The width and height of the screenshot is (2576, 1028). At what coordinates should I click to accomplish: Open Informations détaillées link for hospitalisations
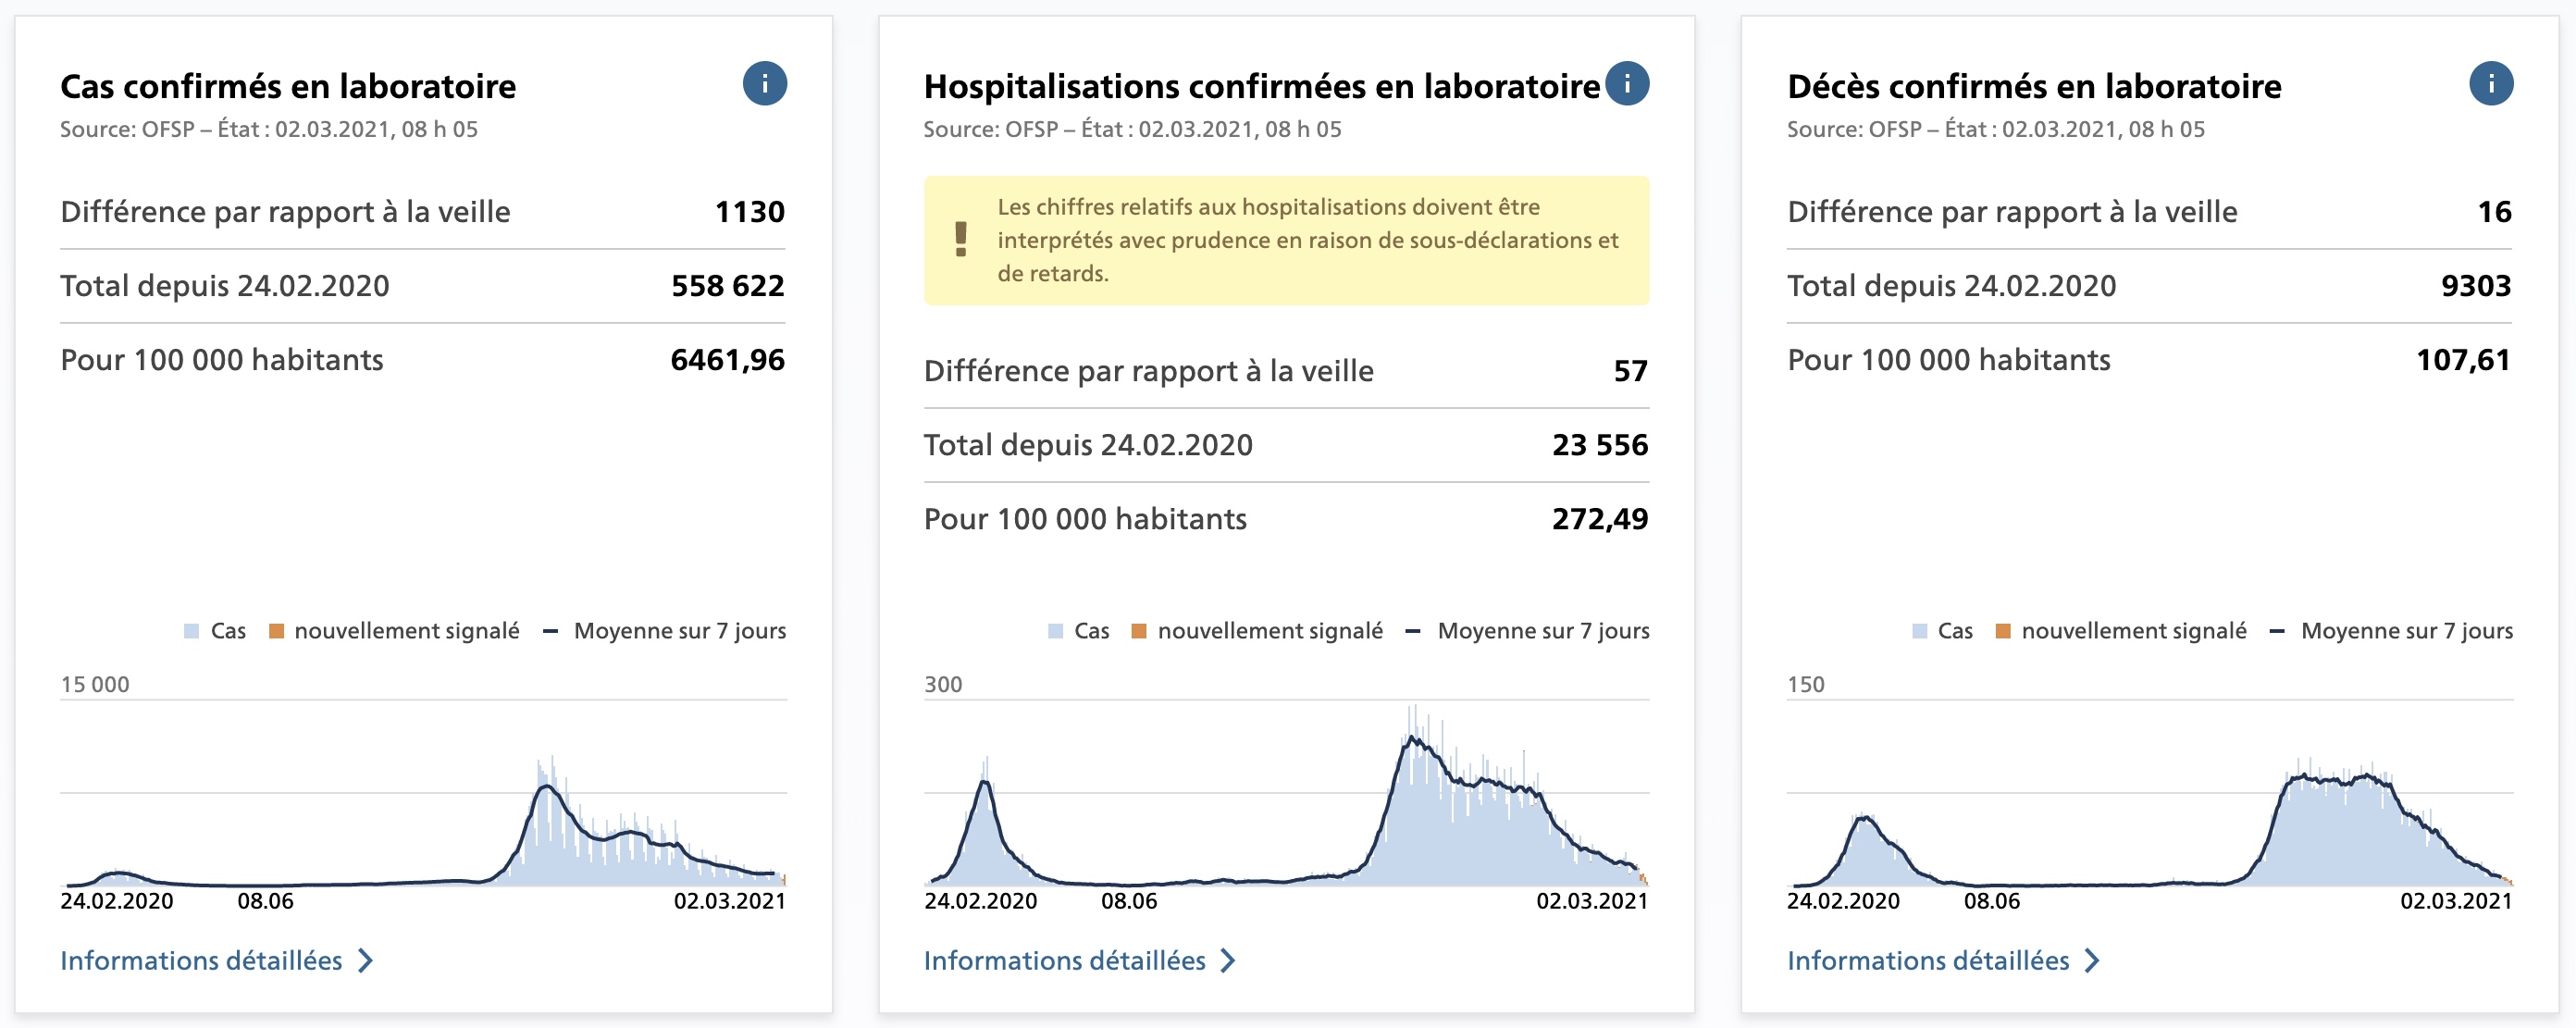(1064, 961)
